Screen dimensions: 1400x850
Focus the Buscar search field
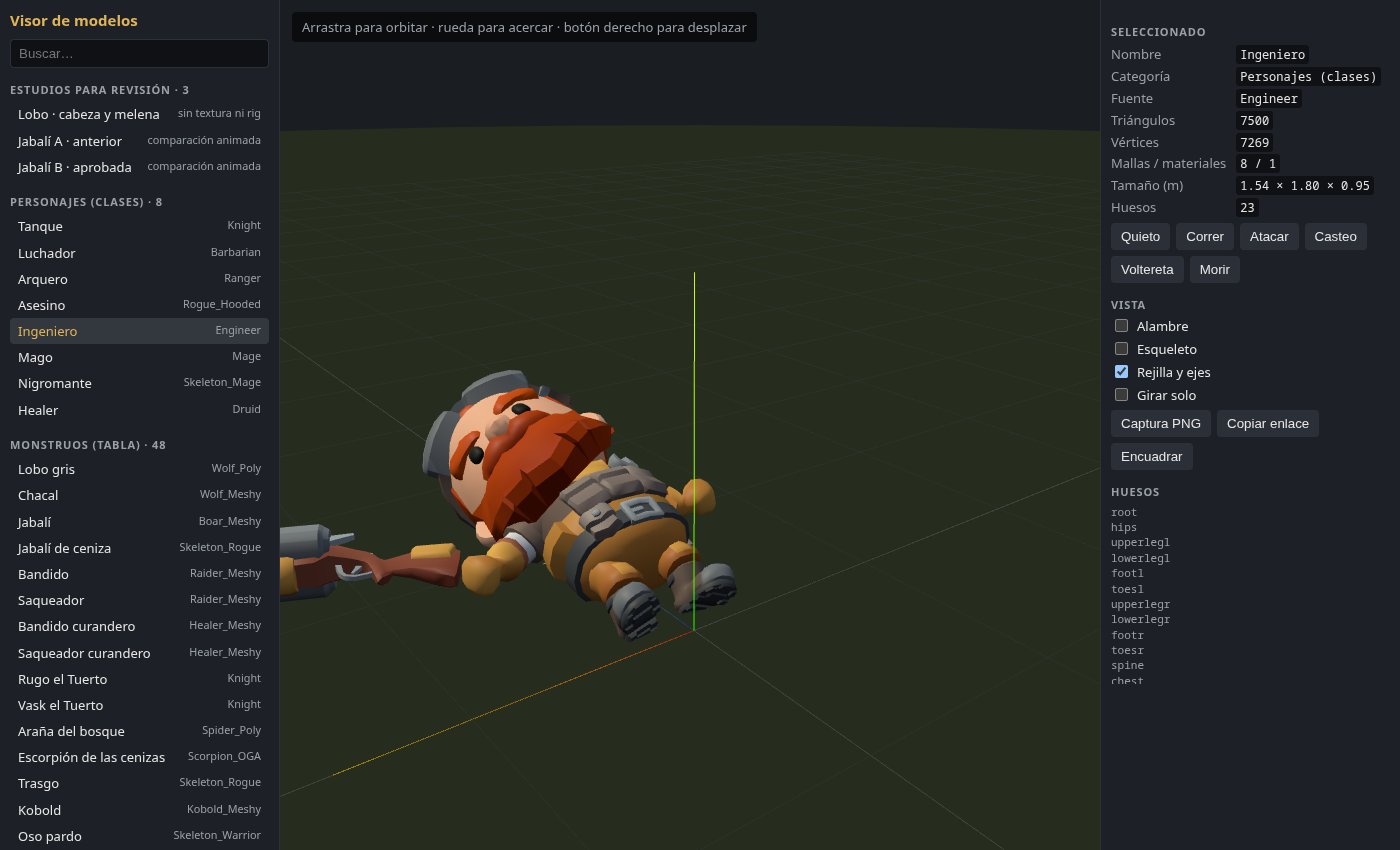(x=139, y=53)
